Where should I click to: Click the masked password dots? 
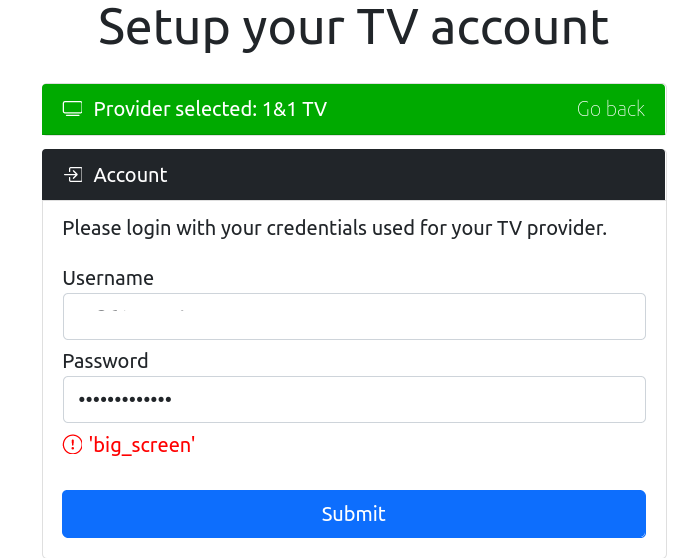point(125,399)
